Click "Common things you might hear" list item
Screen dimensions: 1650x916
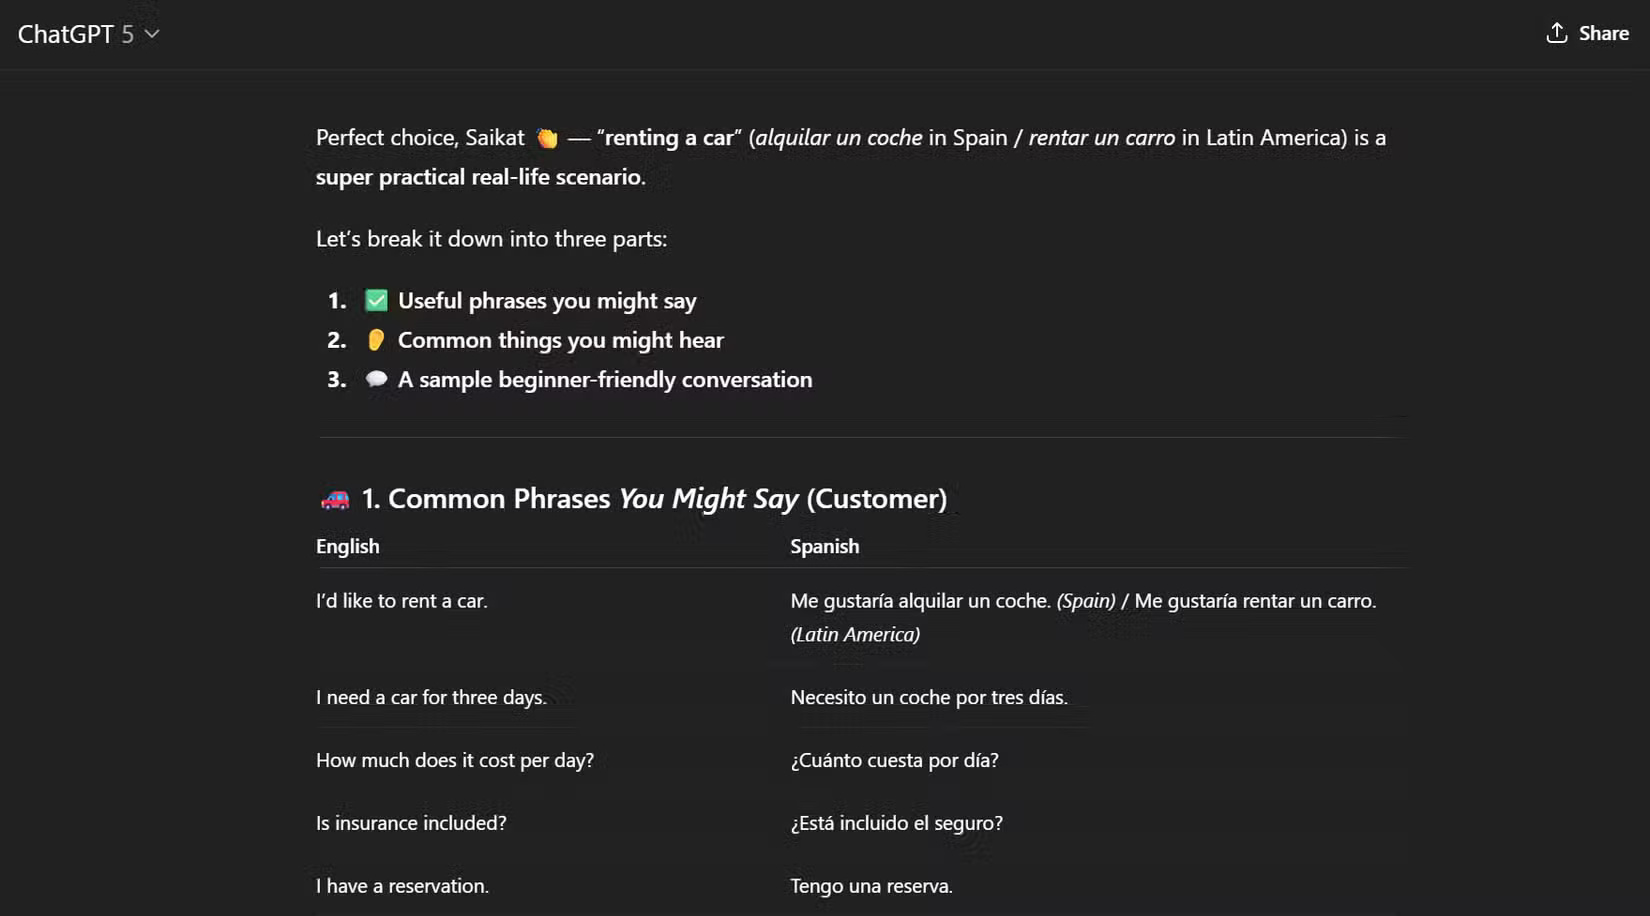coord(560,339)
